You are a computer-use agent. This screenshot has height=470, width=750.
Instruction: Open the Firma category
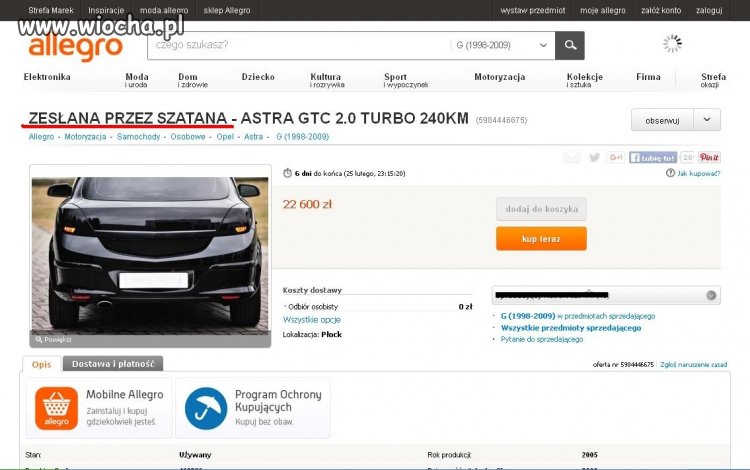pyautogui.click(x=648, y=77)
